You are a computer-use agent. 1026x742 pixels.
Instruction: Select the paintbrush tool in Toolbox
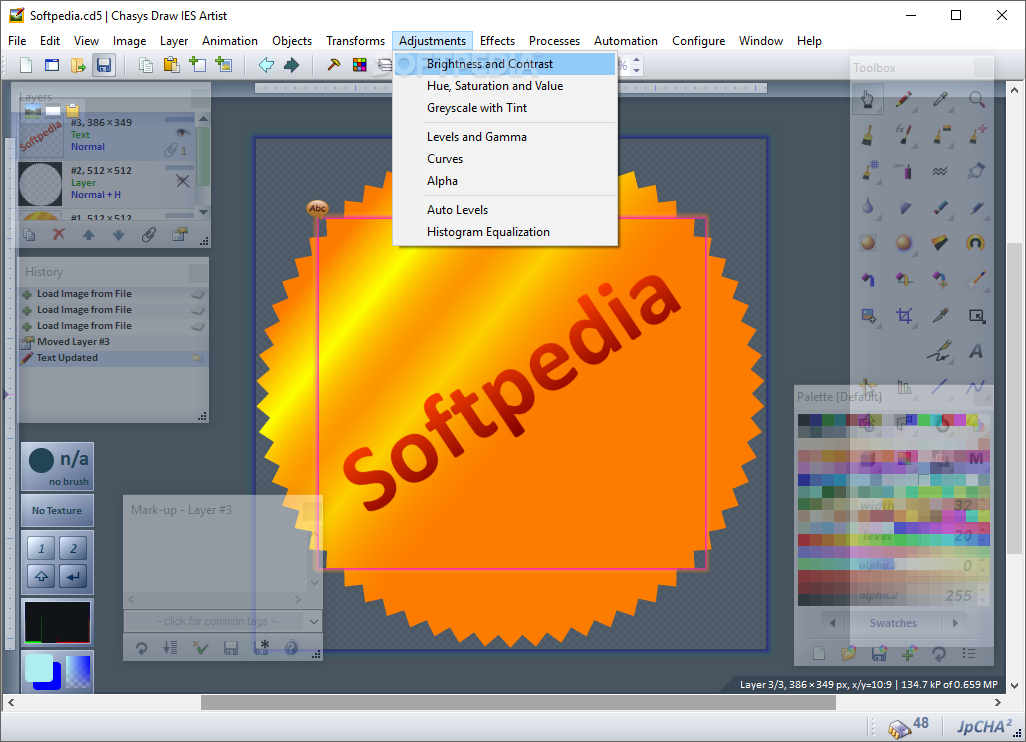868,135
